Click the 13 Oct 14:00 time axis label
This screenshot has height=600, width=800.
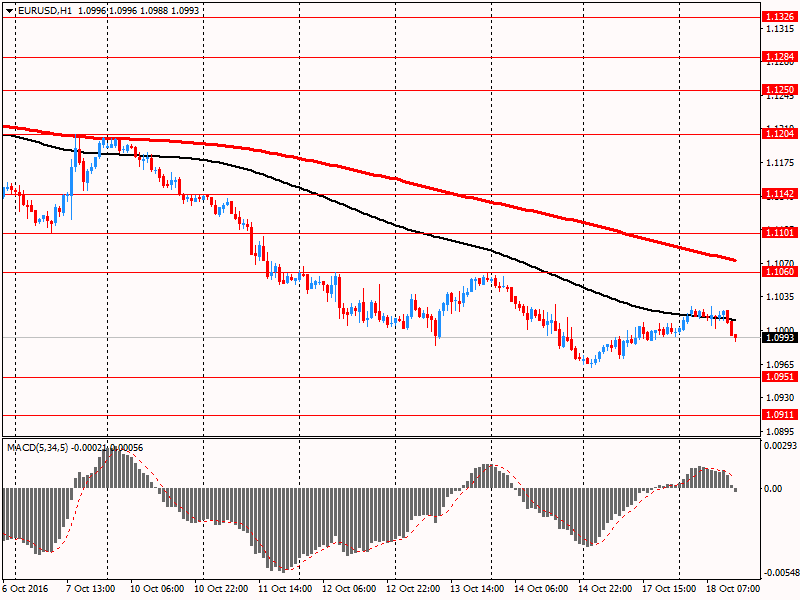coord(478,589)
